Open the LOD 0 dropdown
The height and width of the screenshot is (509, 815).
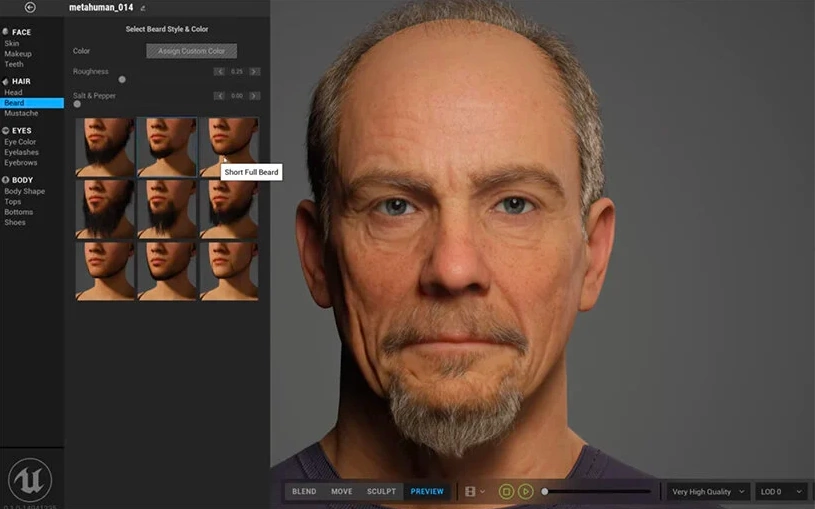[782, 492]
